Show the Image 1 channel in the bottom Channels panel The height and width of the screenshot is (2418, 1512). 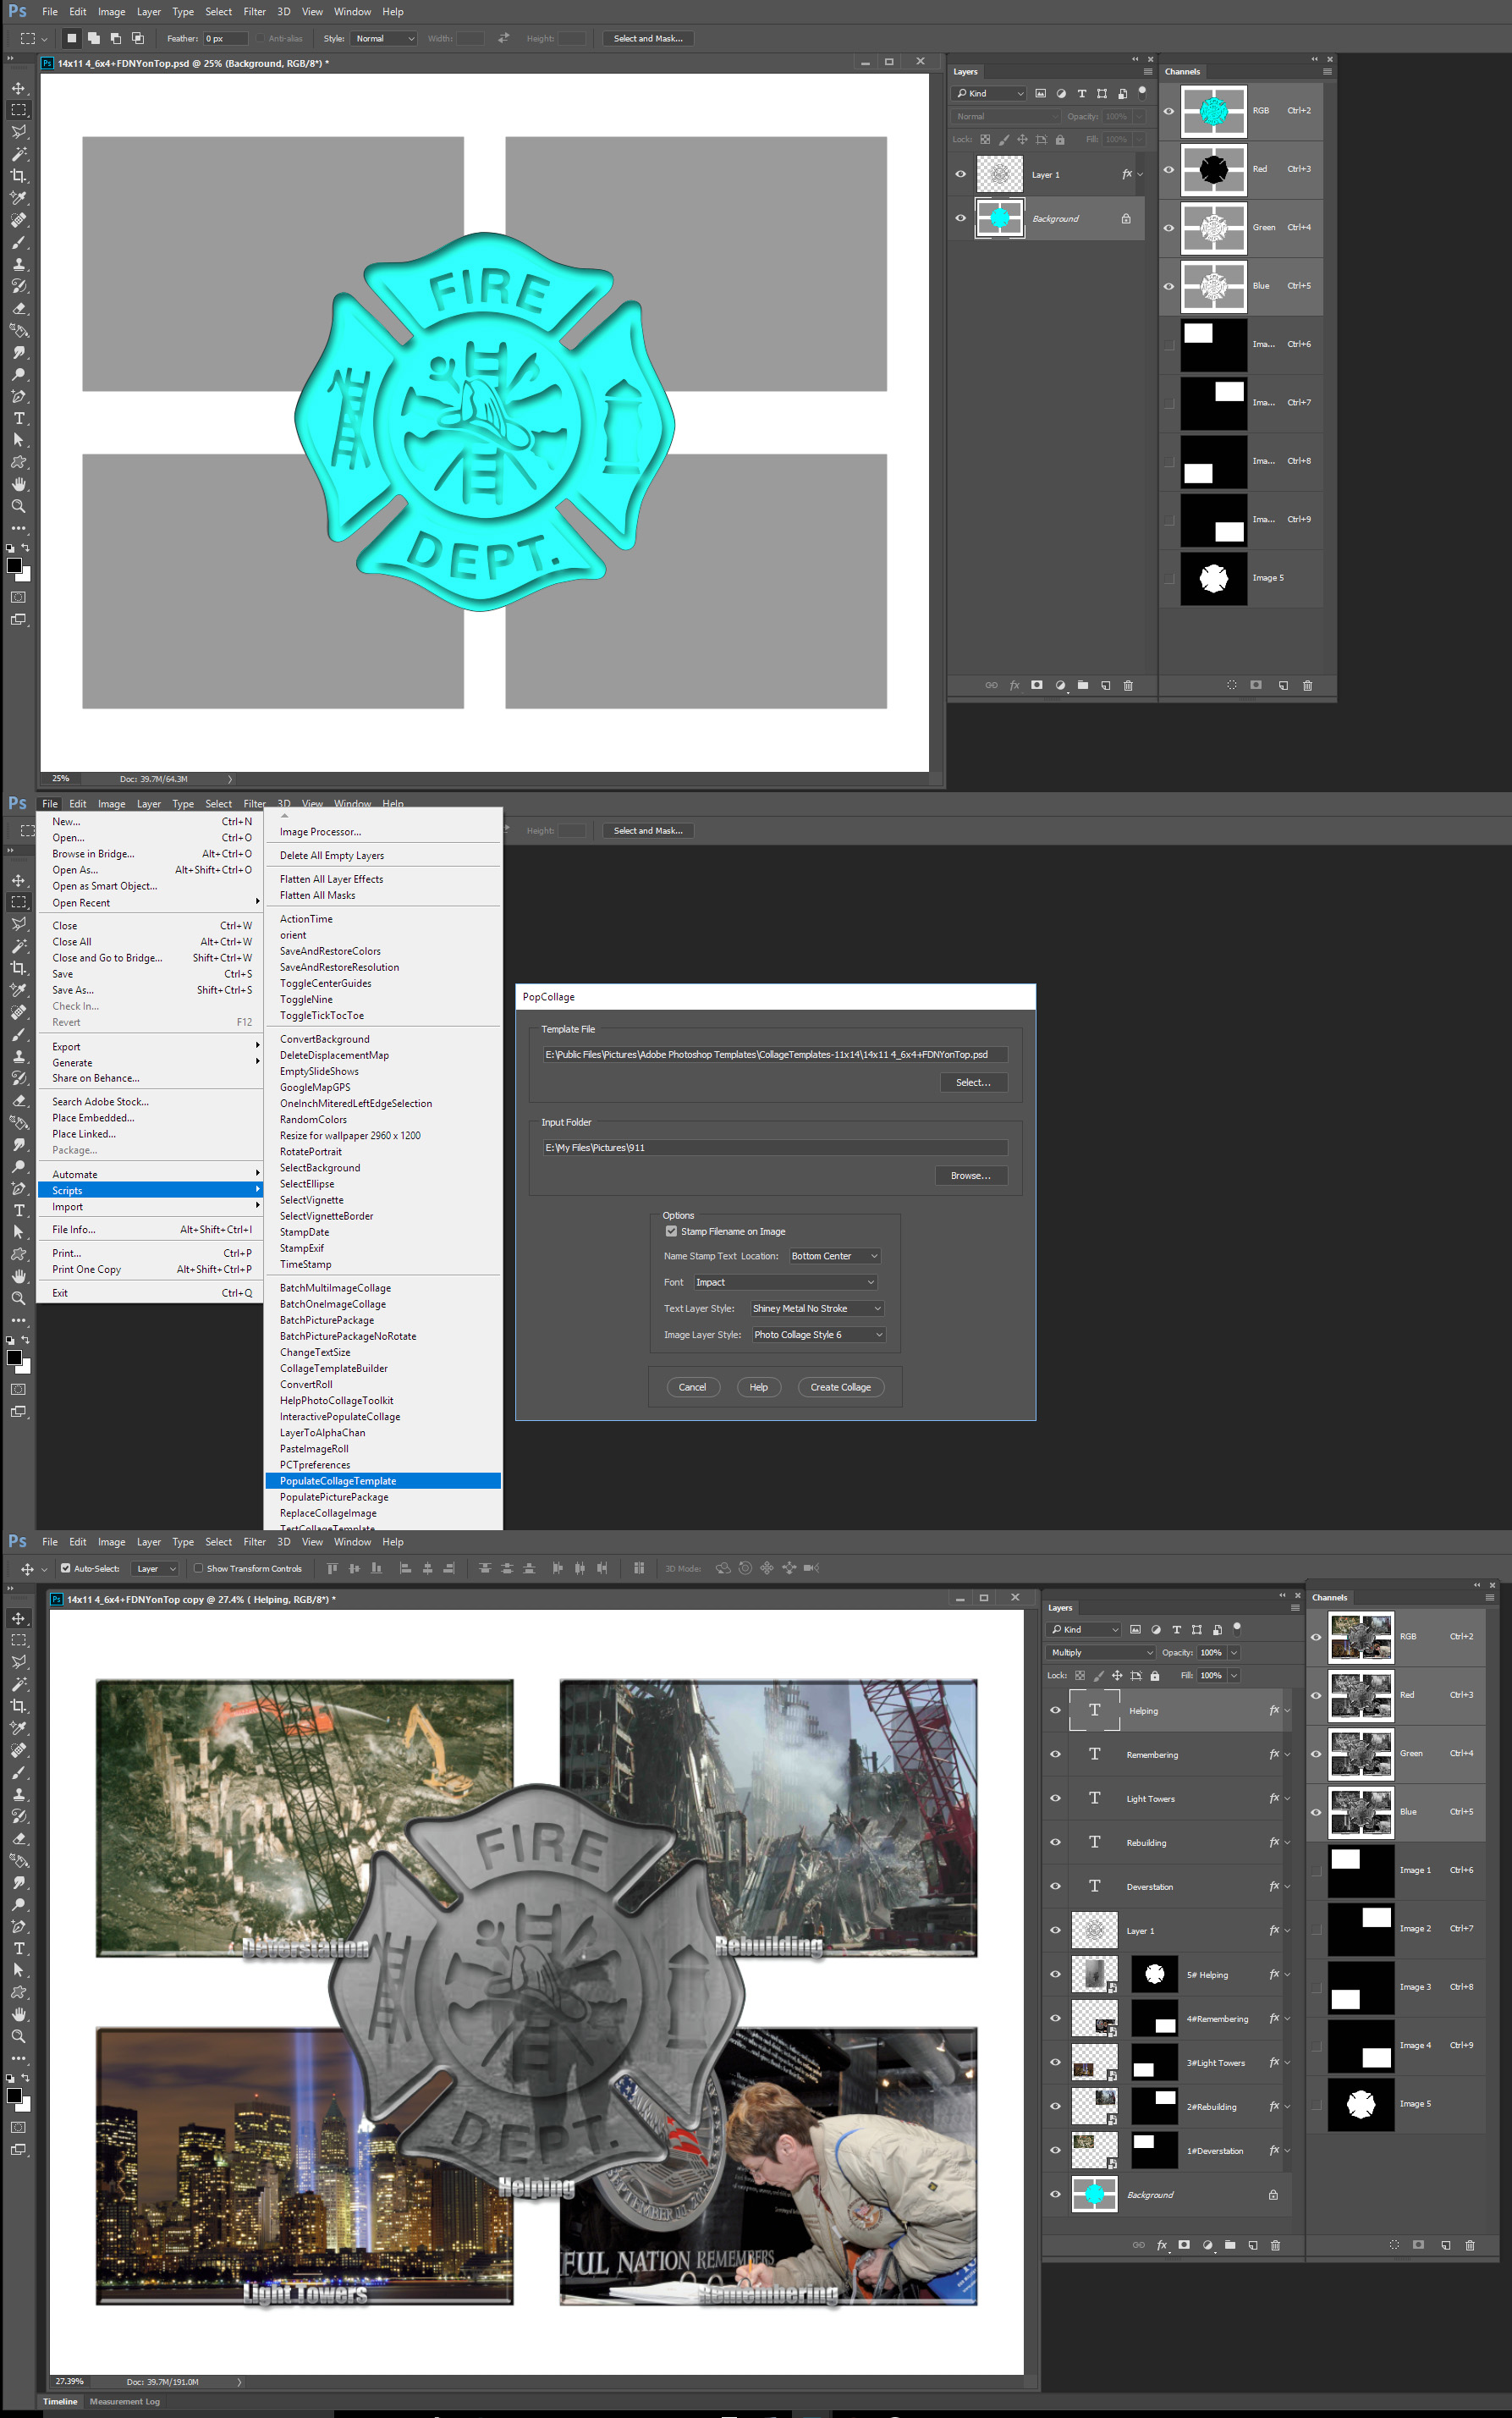[1316, 1870]
